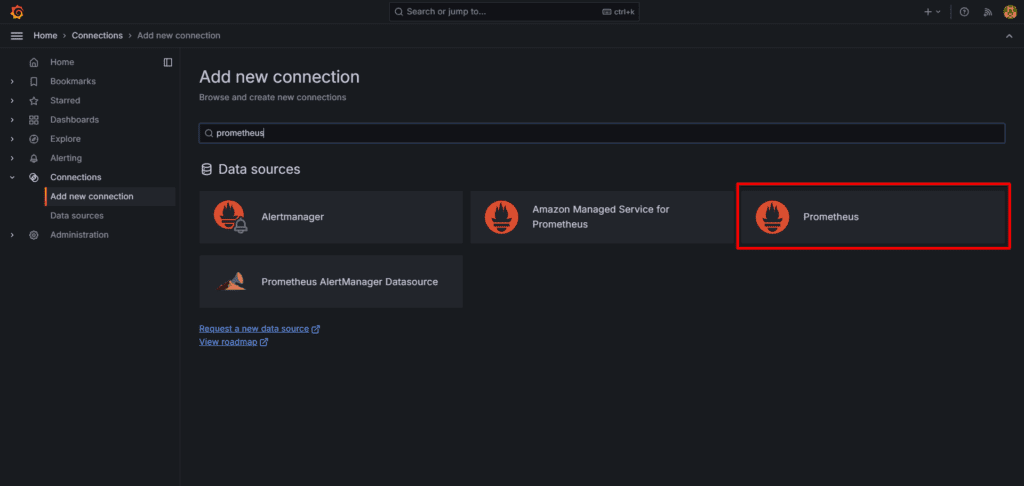
Task: Open Dashboards in the sidebar
Action: tap(74, 120)
